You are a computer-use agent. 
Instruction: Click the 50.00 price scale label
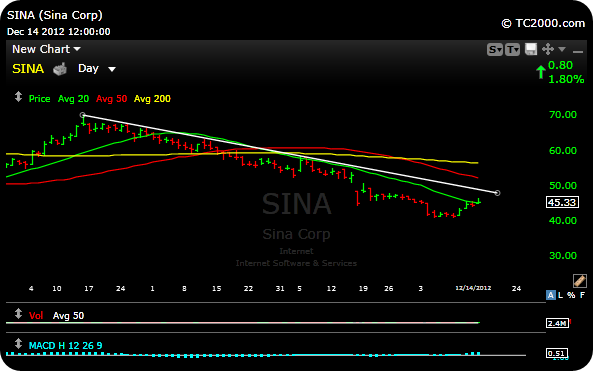click(x=563, y=186)
